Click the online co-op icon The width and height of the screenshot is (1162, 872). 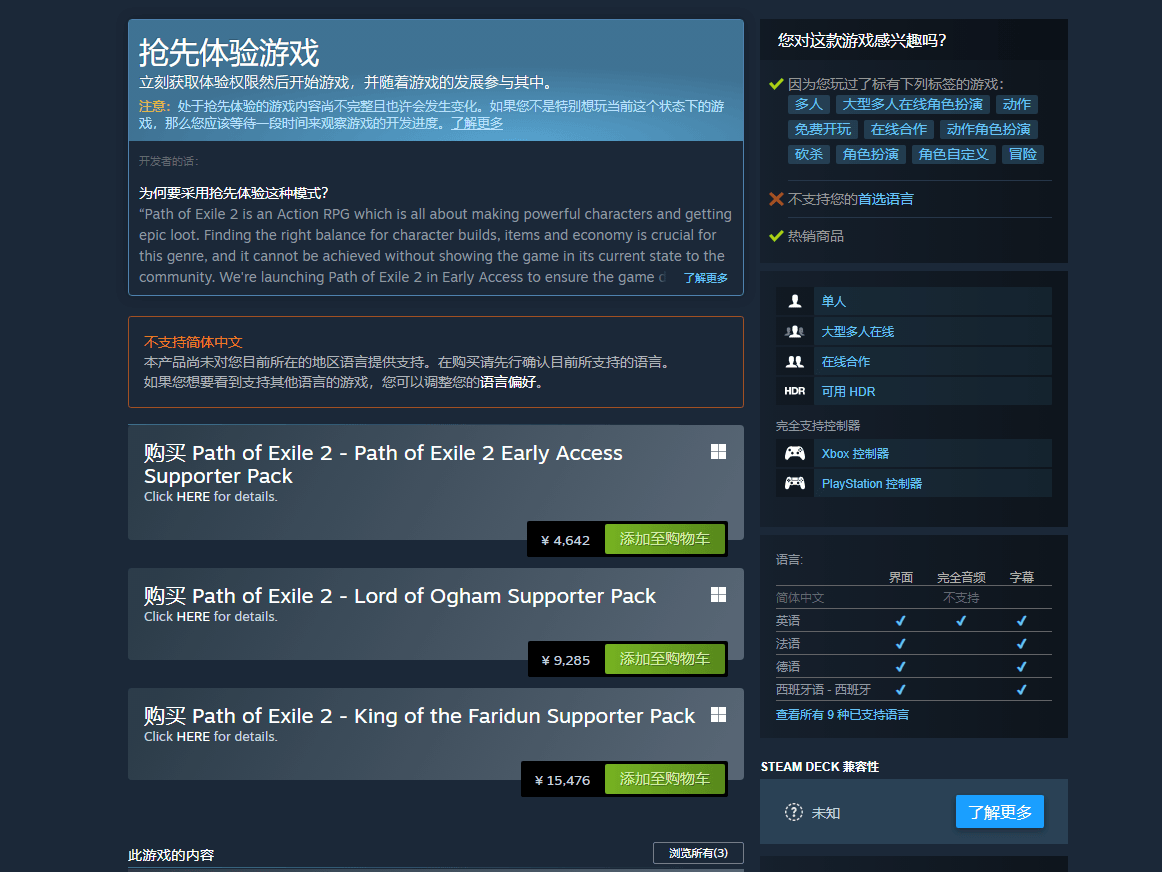point(794,362)
